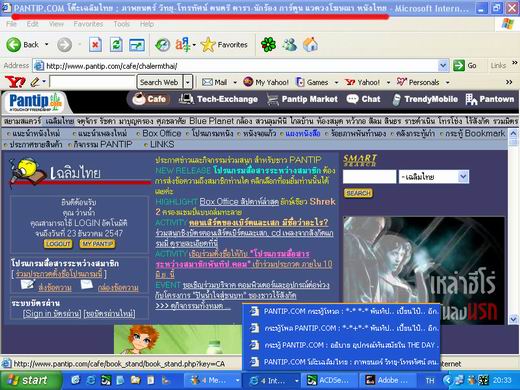This screenshot has width=520, height=390.
Task: Click the Back arrow icon
Action: click(13, 45)
